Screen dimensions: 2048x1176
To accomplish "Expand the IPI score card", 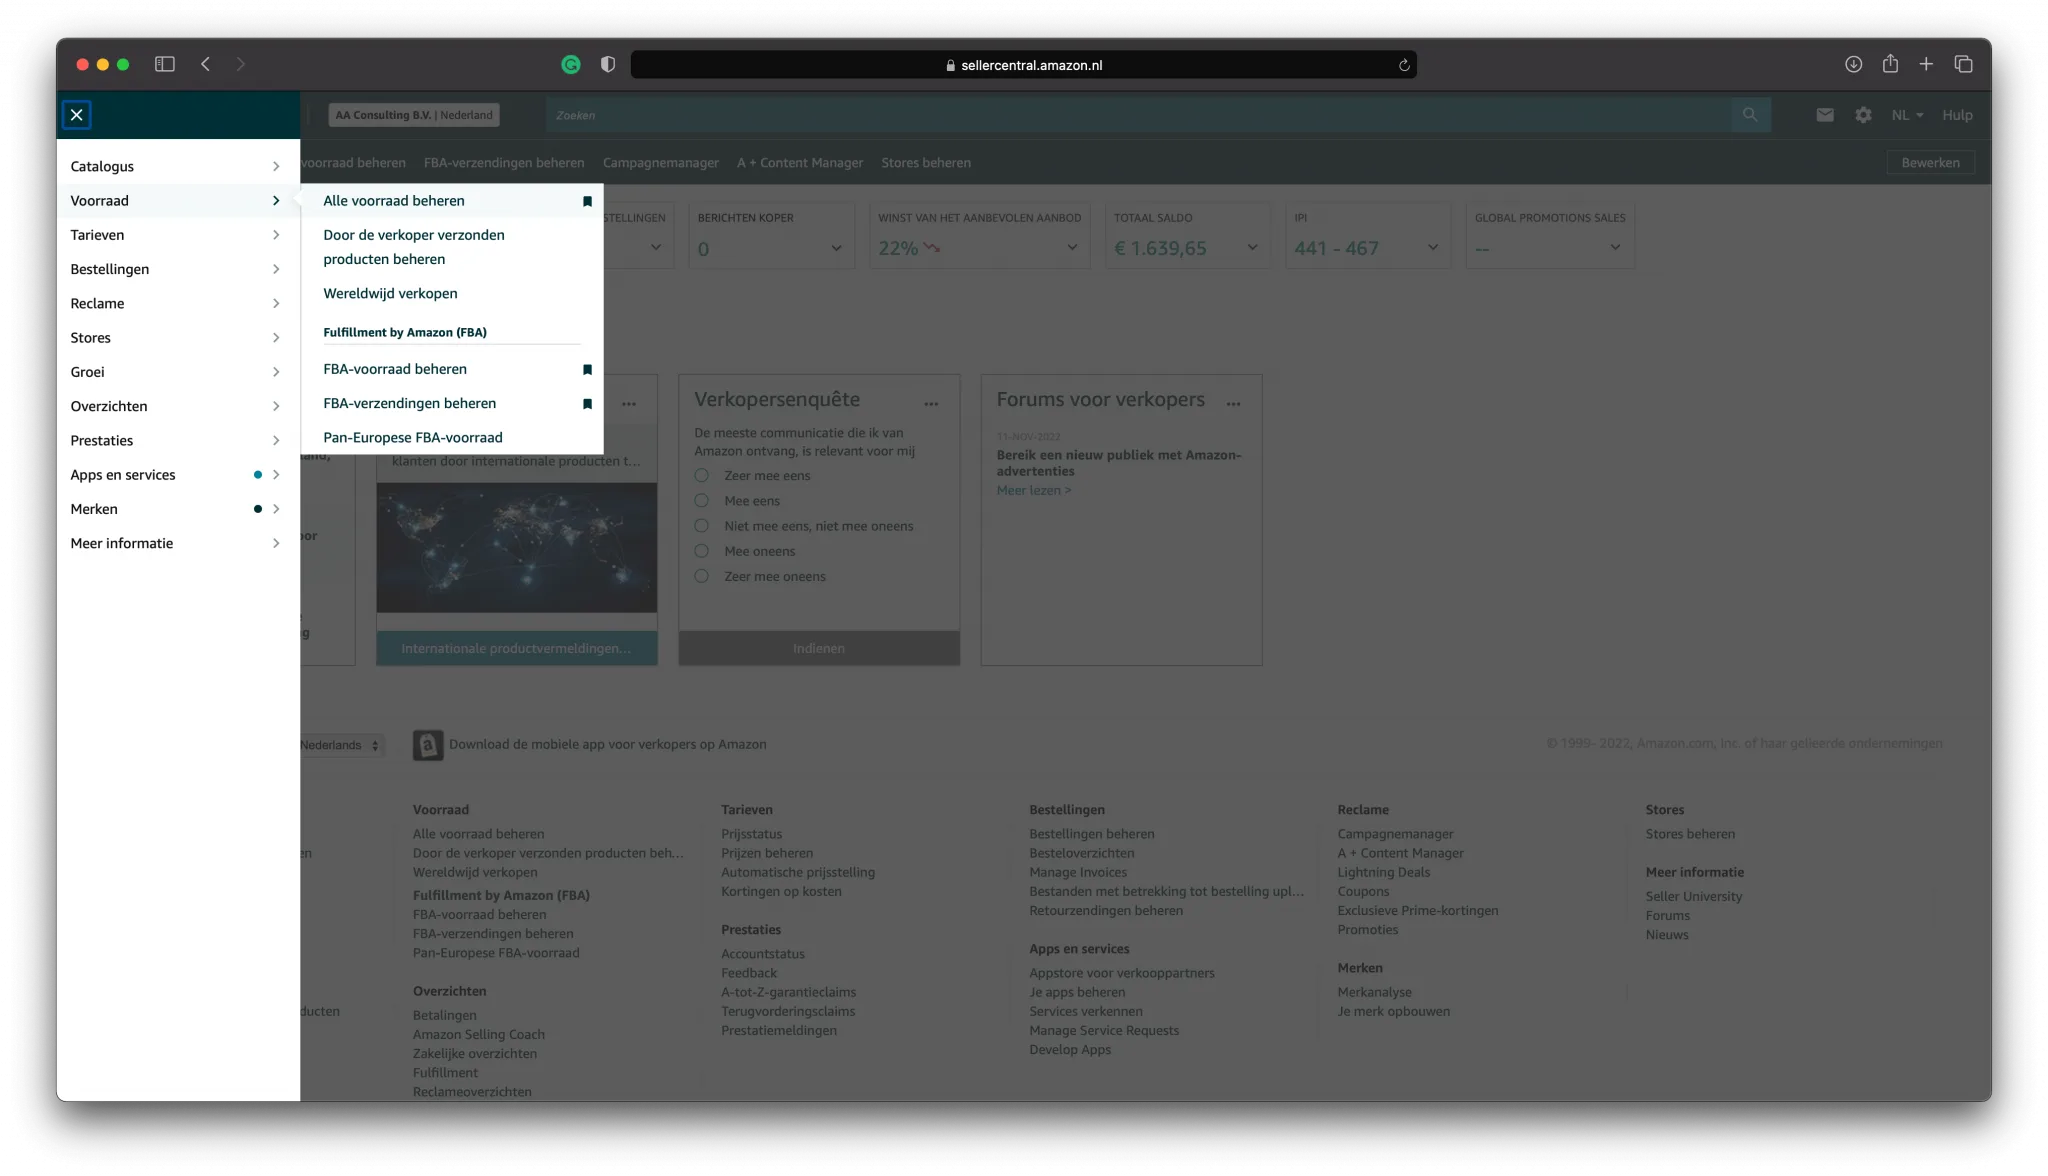I will tap(1432, 248).
